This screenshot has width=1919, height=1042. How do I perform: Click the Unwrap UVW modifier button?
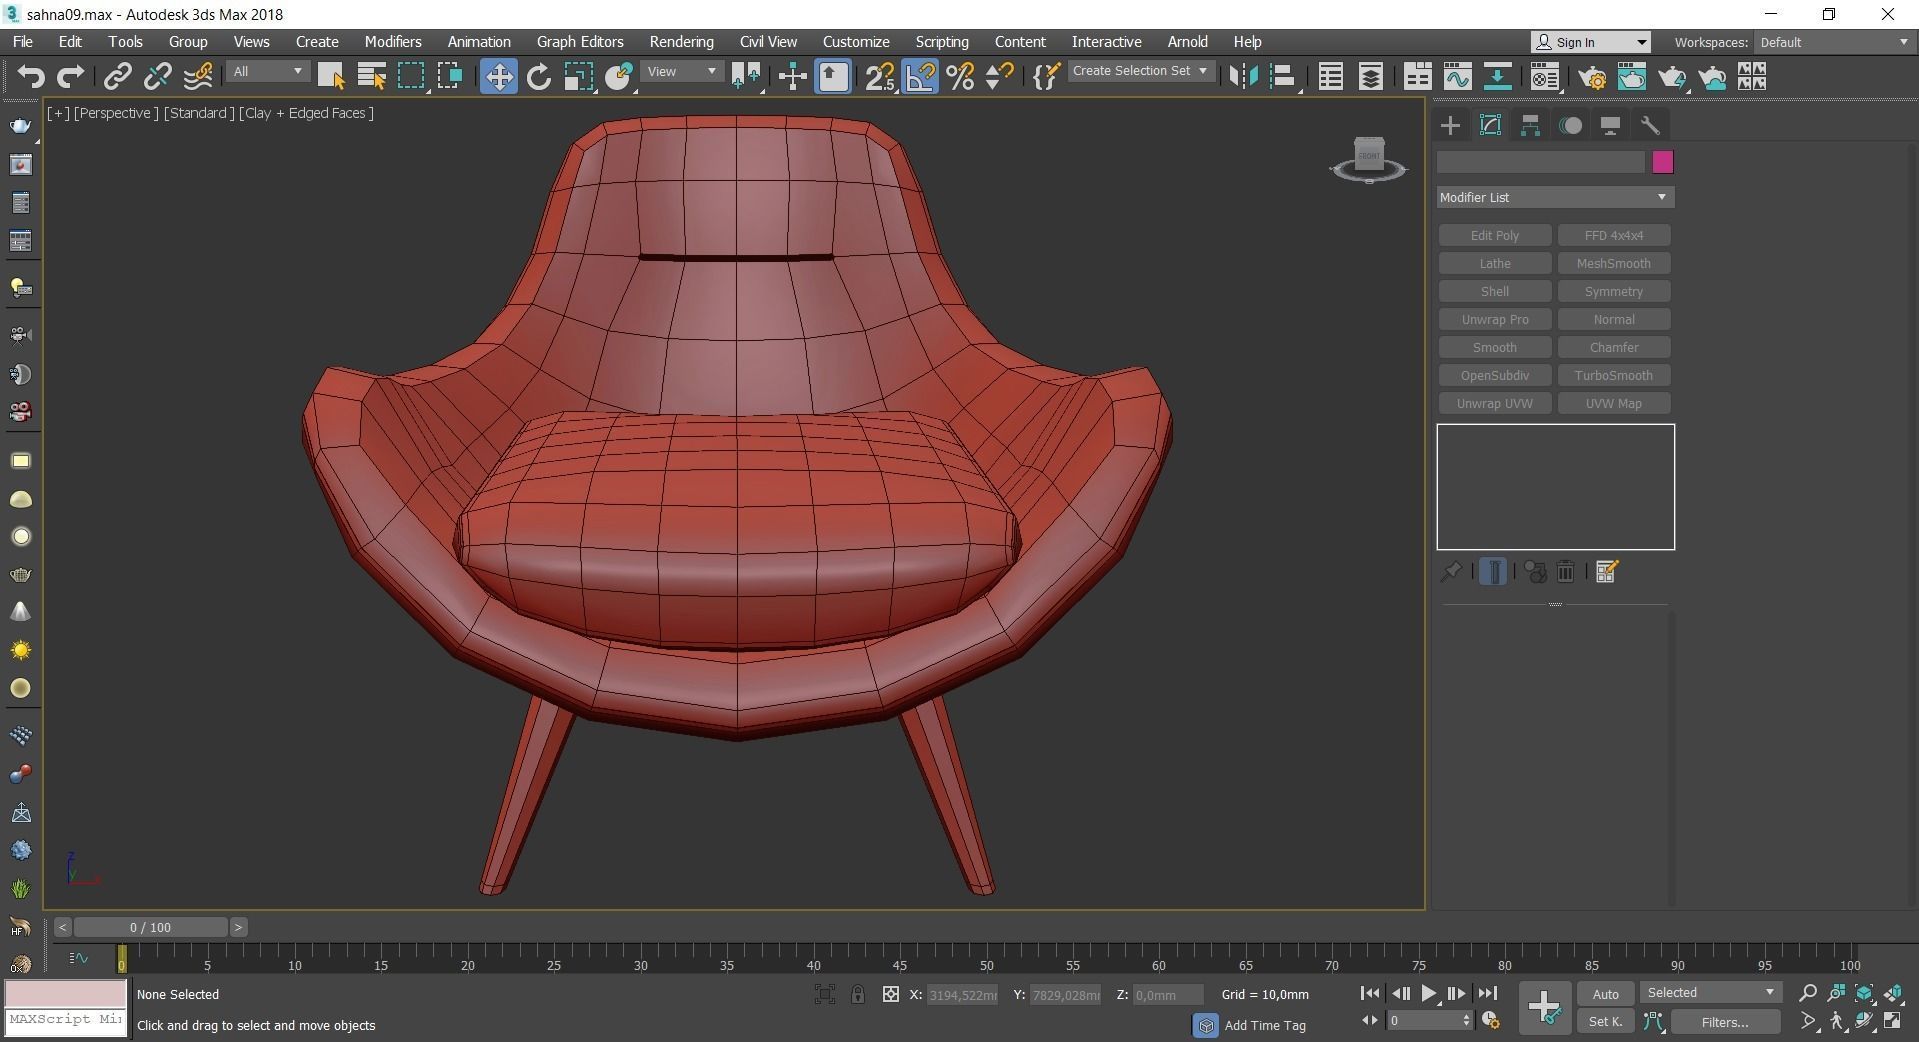[1495, 403]
